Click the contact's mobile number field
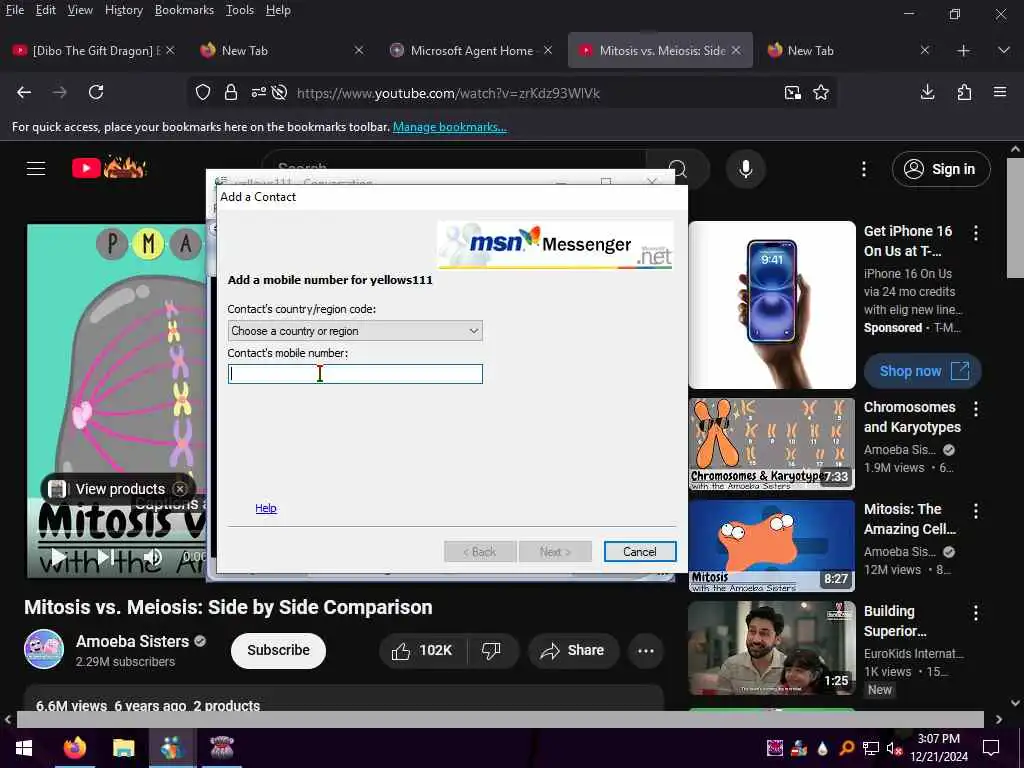Viewport: 1024px width, 768px height. (355, 374)
